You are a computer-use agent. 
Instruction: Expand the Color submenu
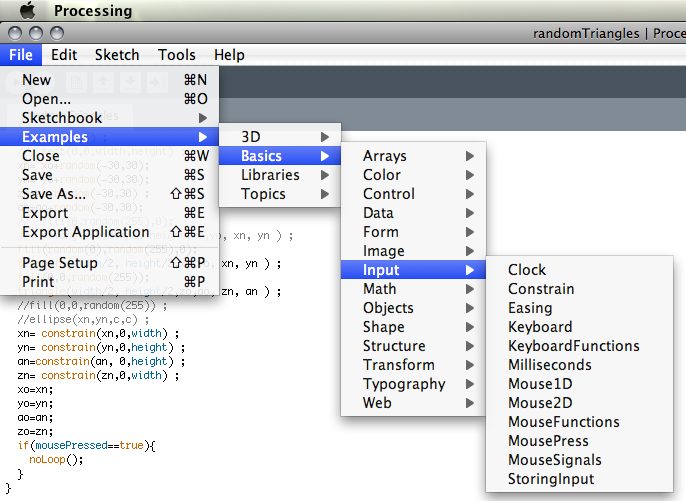point(413,175)
